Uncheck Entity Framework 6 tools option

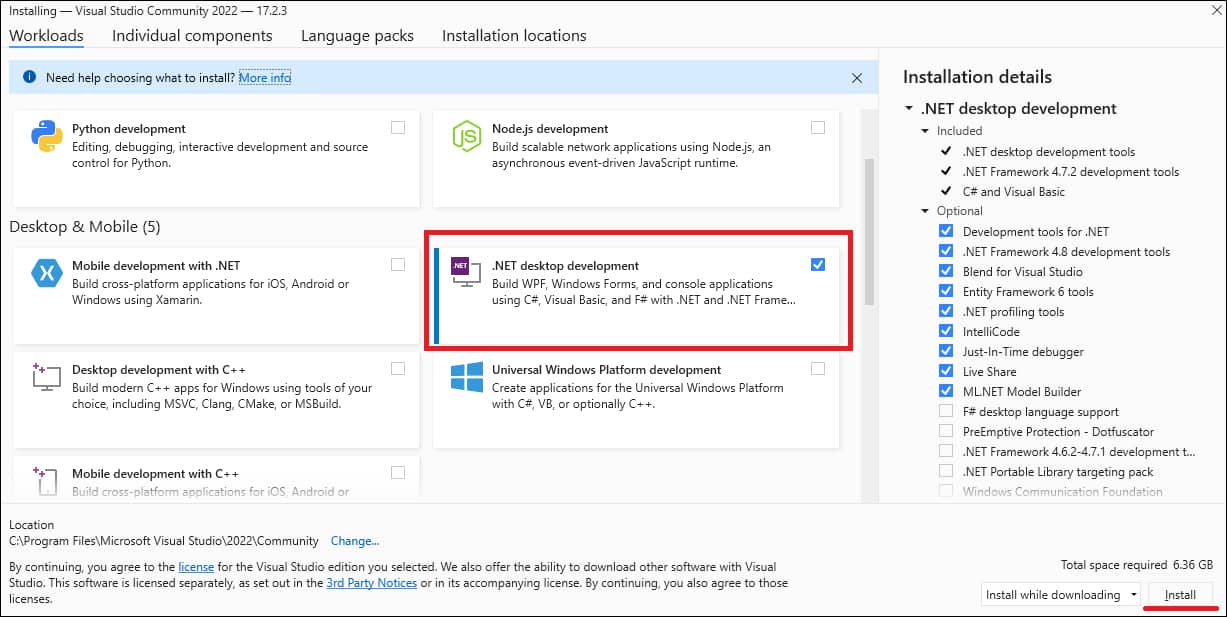[946, 291]
